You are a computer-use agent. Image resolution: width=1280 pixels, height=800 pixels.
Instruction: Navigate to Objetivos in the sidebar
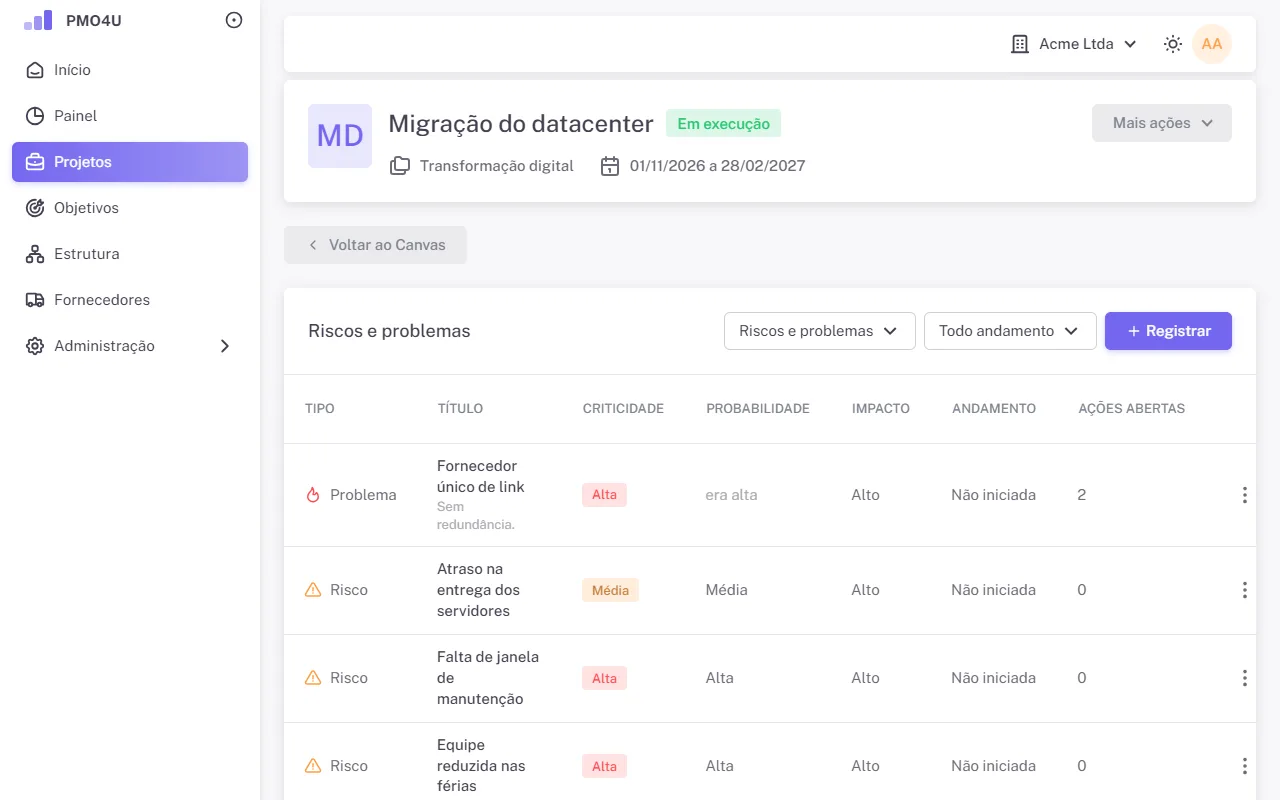pyautogui.click(x=130, y=208)
